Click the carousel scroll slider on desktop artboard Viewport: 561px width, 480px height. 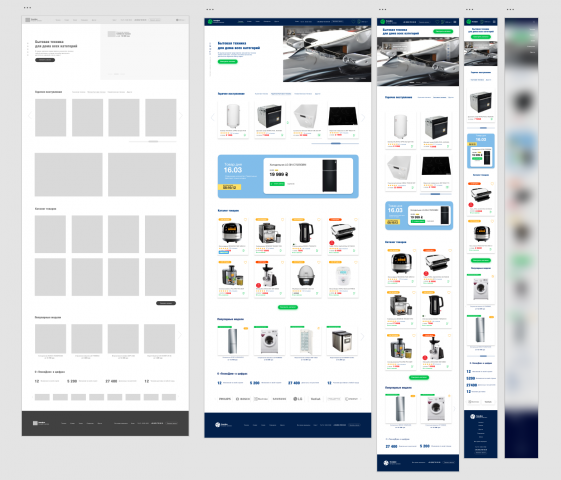pyautogui.click(x=335, y=143)
